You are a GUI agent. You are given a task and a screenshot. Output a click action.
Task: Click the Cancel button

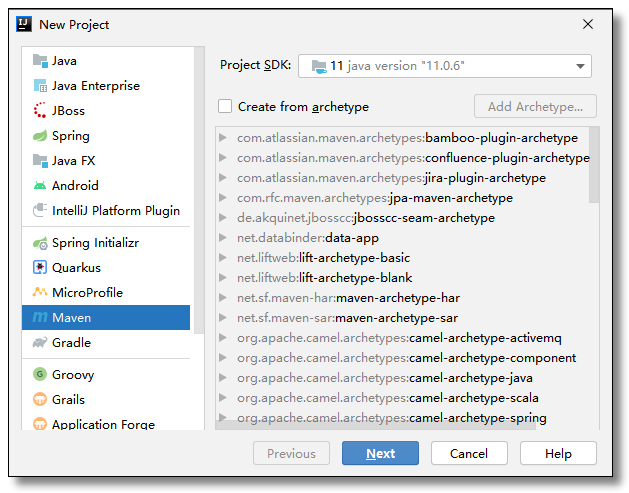point(469,453)
